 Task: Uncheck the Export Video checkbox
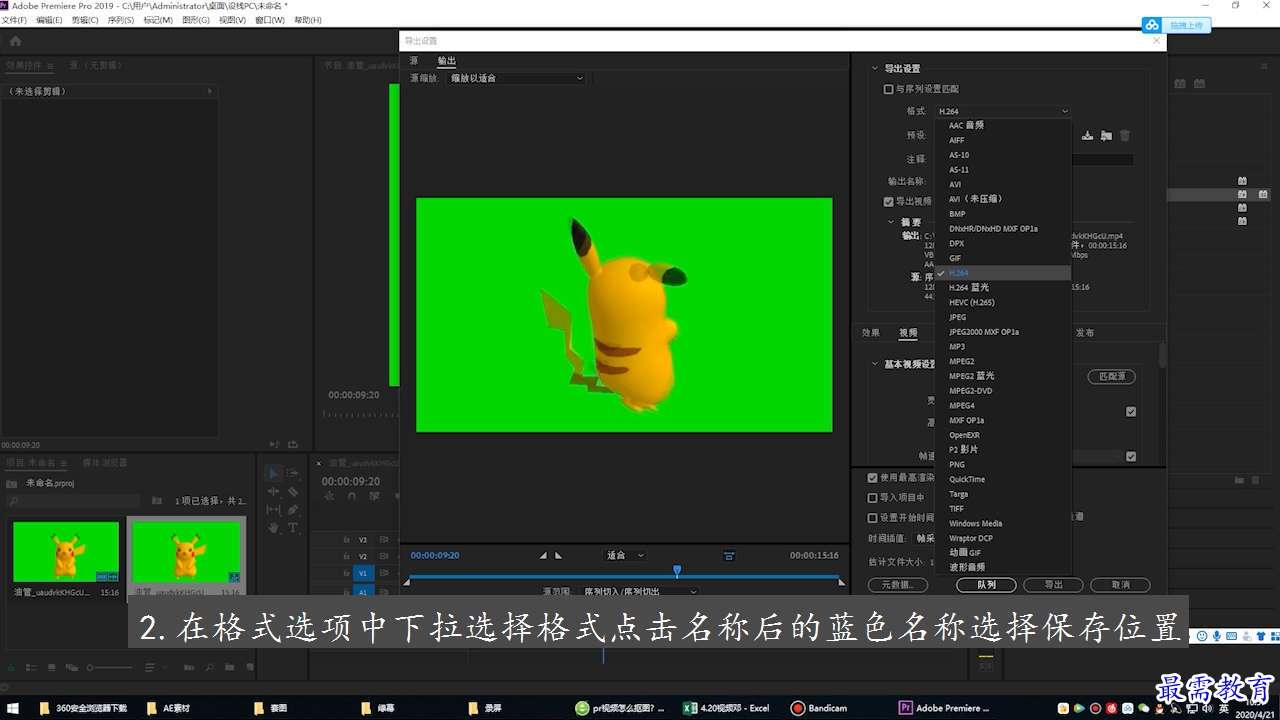[x=888, y=201]
